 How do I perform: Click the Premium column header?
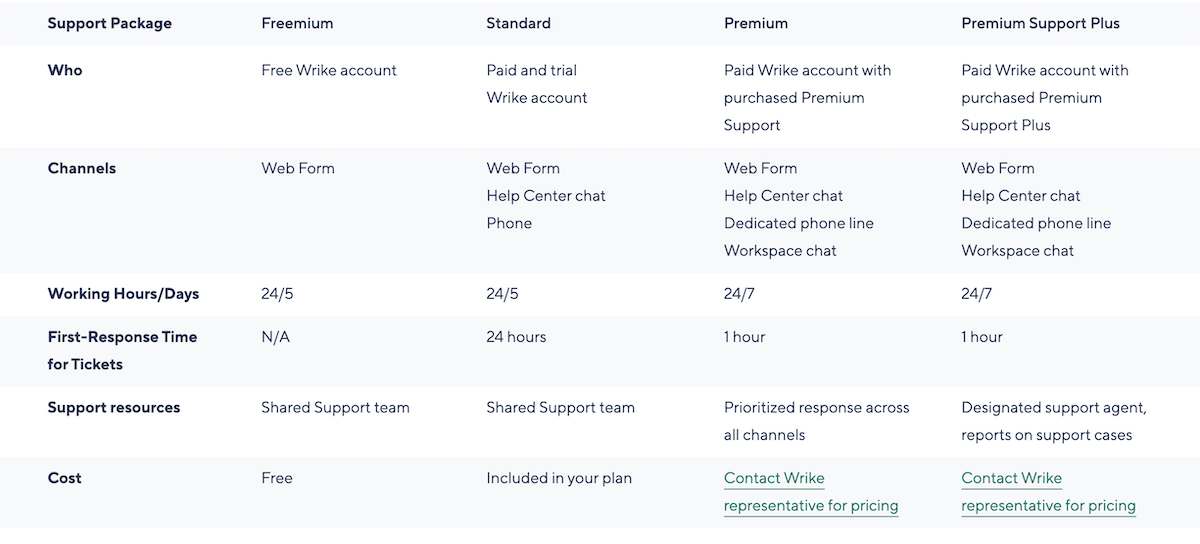pos(755,23)
